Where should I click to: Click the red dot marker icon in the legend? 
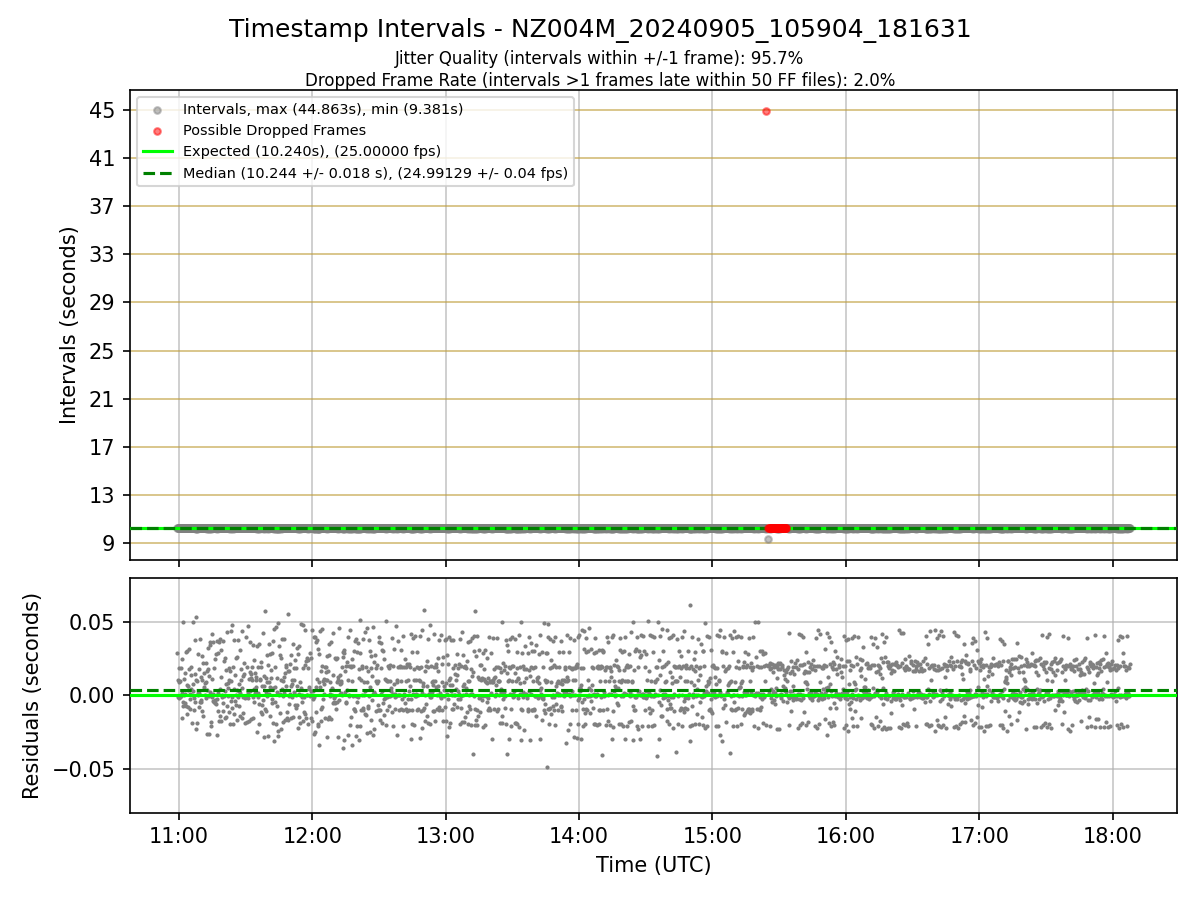click(x=158, y=130)
